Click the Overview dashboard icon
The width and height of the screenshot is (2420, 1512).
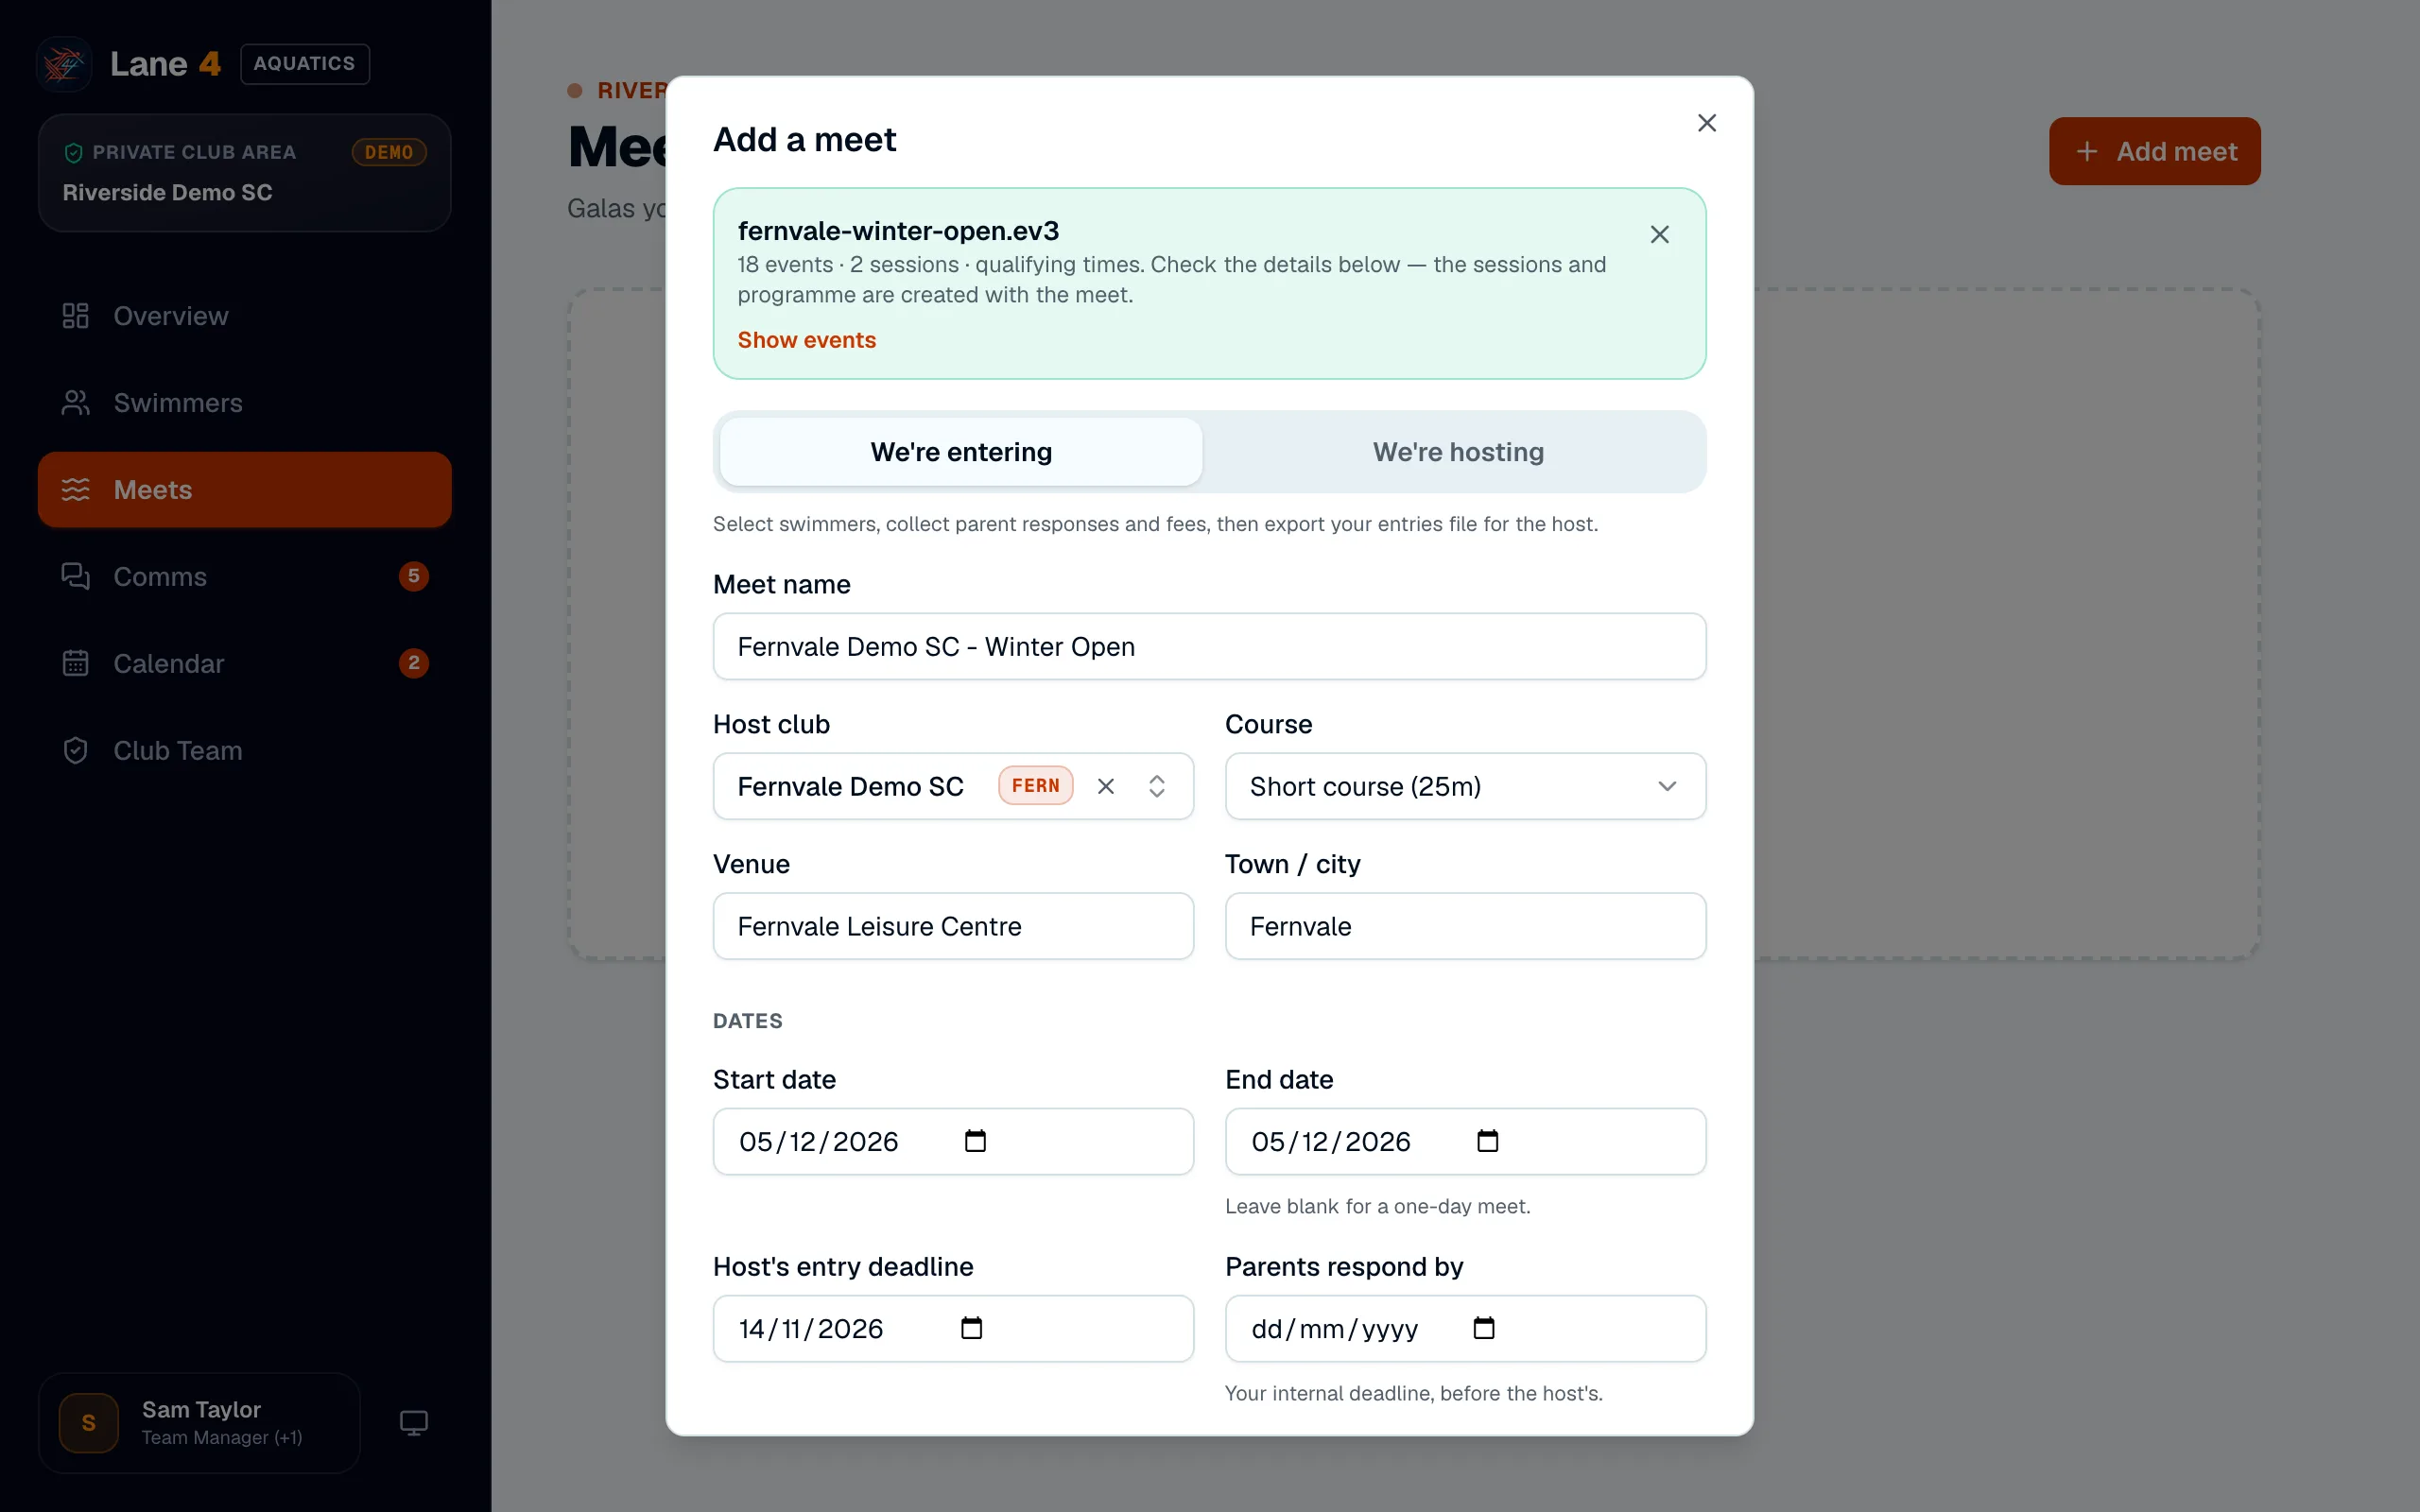click(76, 316)
